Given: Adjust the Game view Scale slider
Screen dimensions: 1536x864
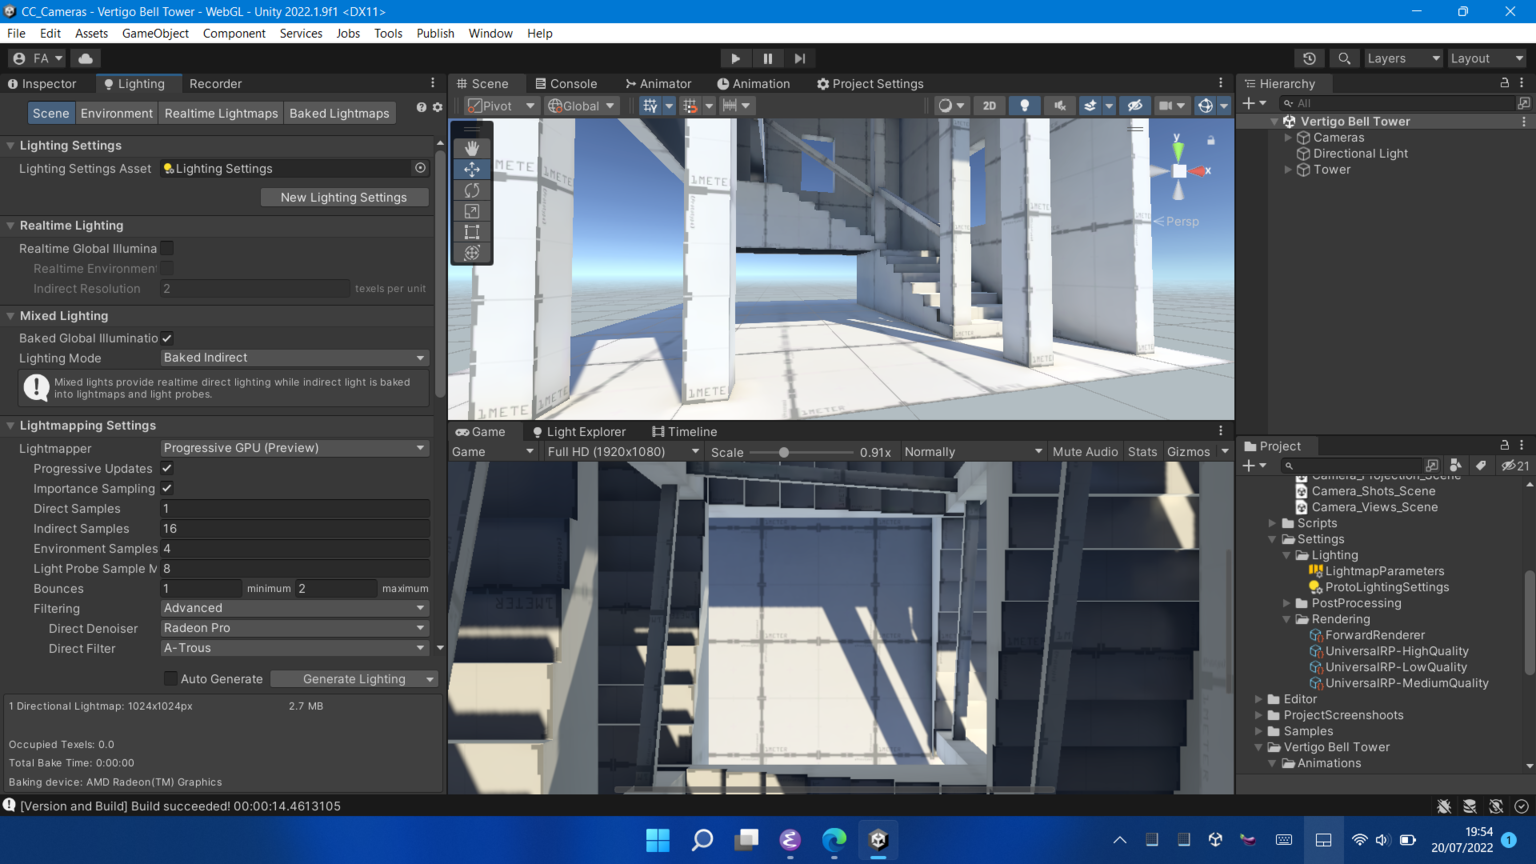Looking at the screenshot, I should point(786,451).
